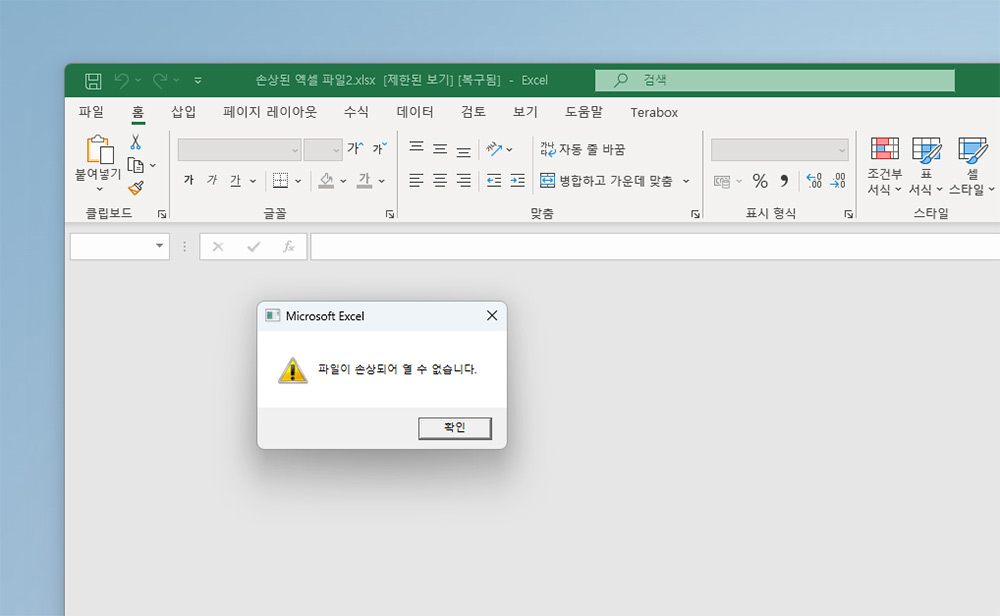Click the Redo arrow icon
This screenshot has width=1000, height=616.
pos(159,80)
